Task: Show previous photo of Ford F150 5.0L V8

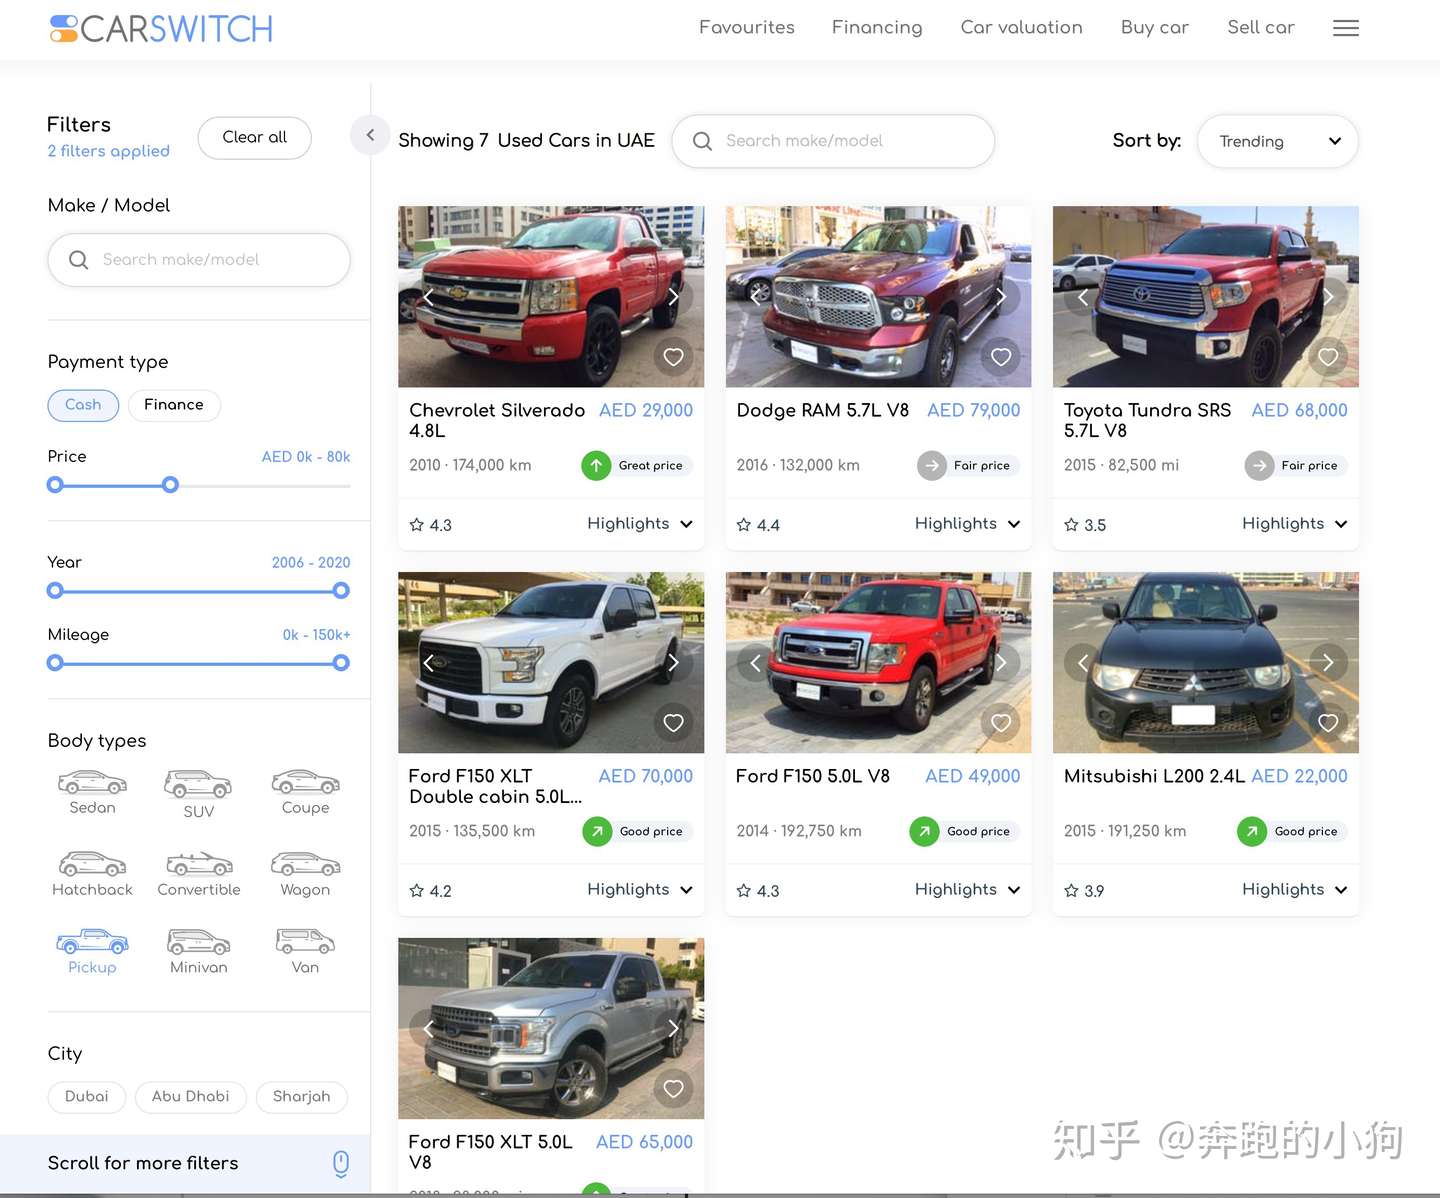Action: point(755,662)
